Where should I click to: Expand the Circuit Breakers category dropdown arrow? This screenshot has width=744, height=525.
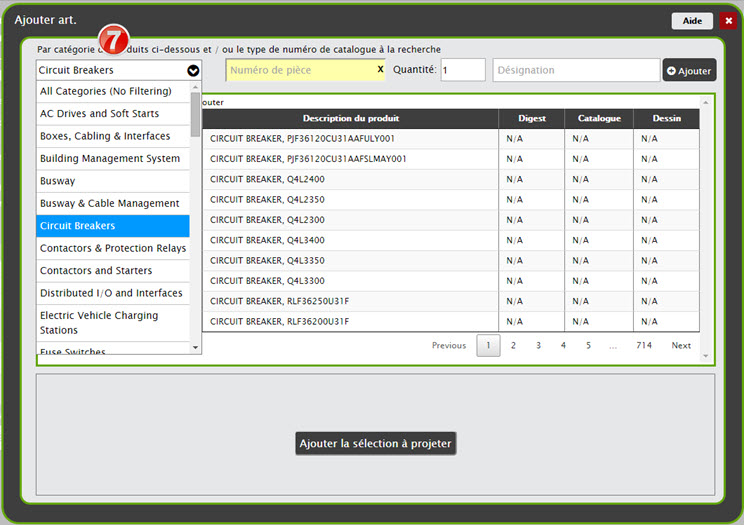click(x=193, y=70)
